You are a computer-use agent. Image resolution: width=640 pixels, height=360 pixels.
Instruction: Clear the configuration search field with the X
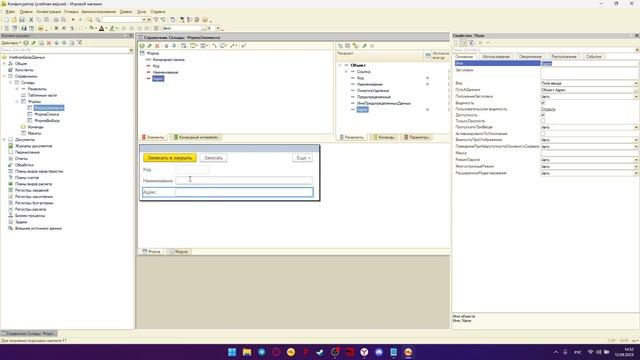point(131,50)
